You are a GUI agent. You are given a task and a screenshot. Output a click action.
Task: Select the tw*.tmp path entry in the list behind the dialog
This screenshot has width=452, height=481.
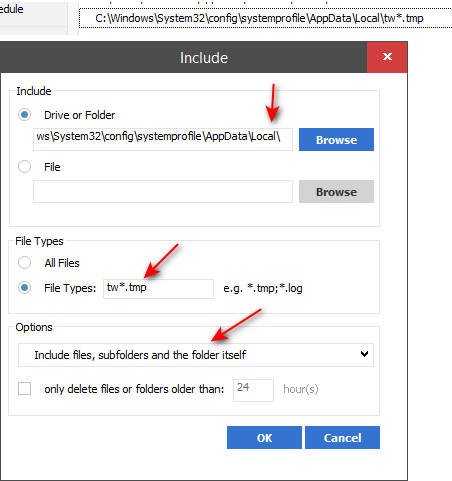pyautogui.click(x=265, y=18)
